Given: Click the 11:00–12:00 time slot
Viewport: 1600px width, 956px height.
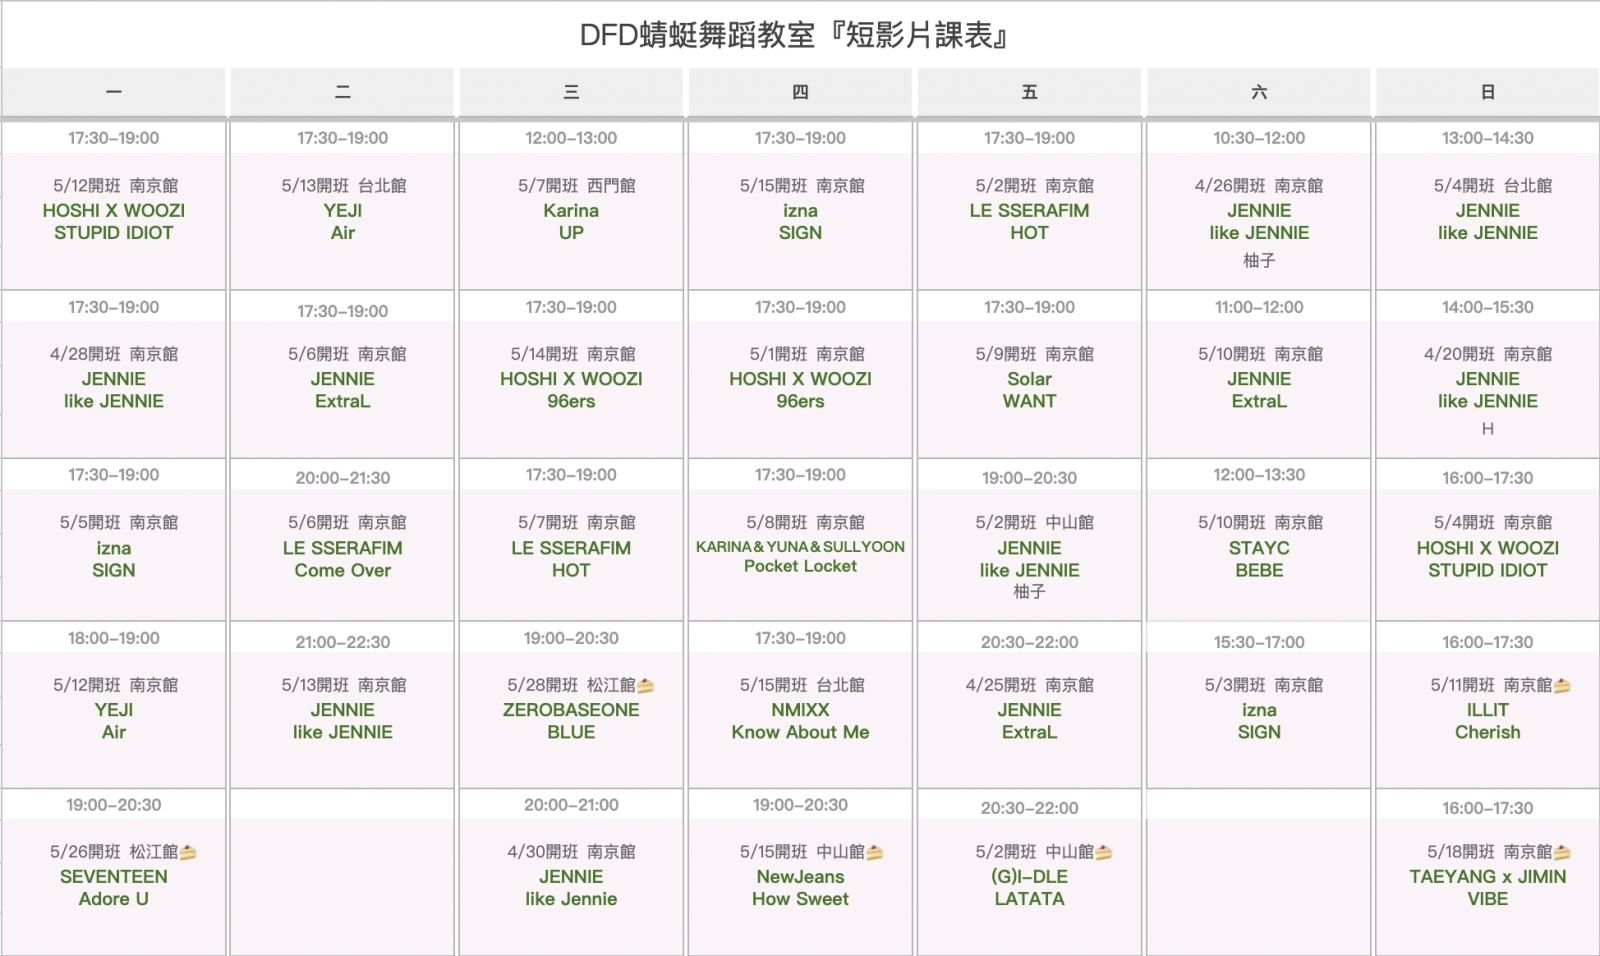Looking at the screenshot, I should (1259, 307).
